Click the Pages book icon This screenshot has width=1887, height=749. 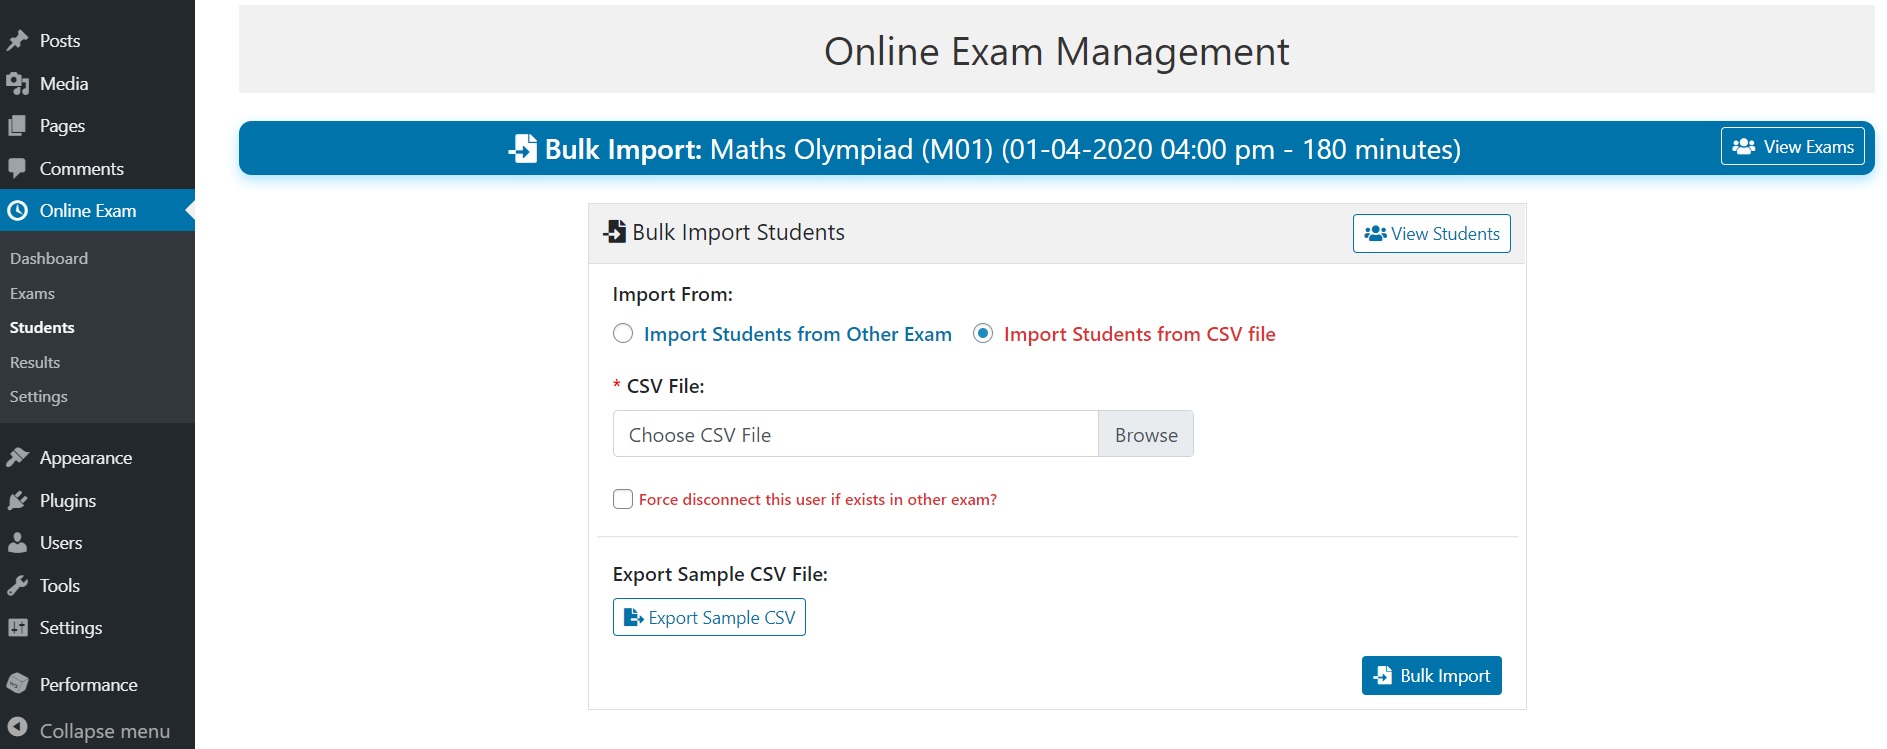click(x=20, y=125)
